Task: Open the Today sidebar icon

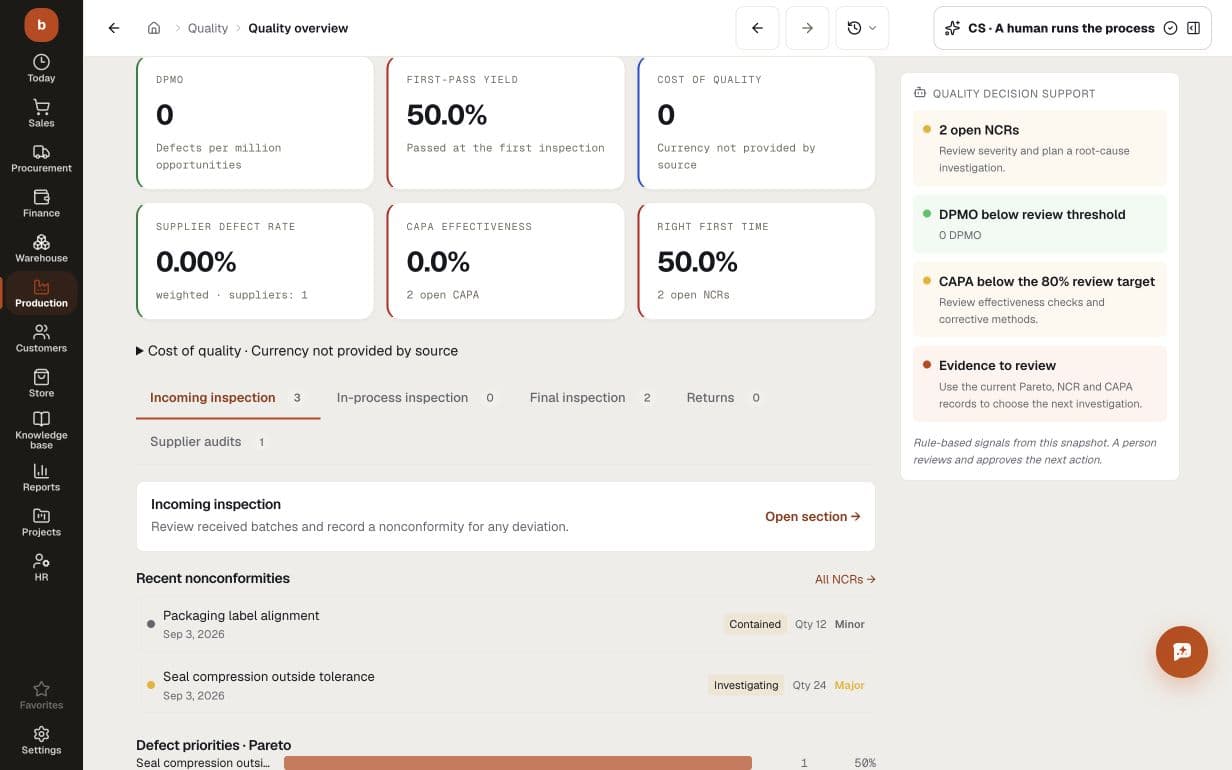Action: [41, 68]
